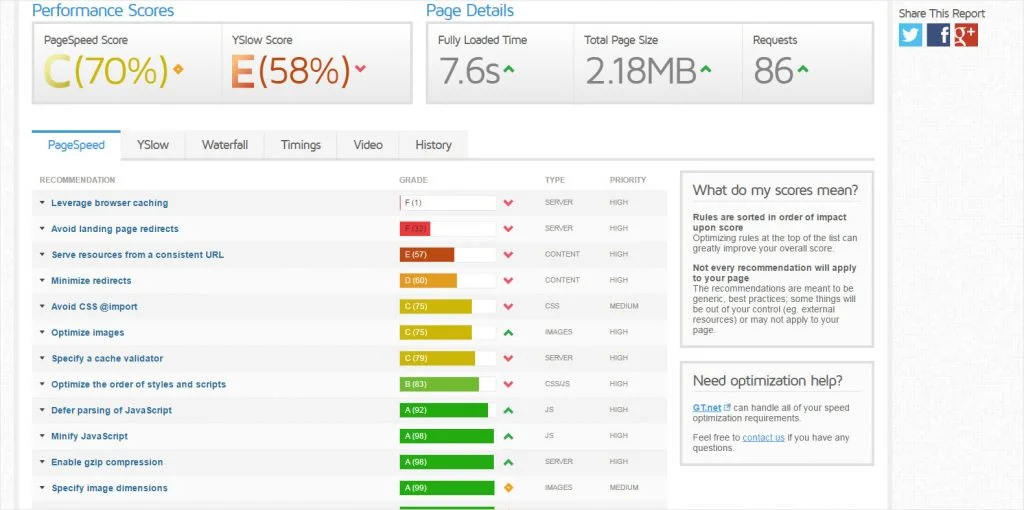This screenshot has width=1024, height=510.
Task: Click the red down arrow beside YSlow Score
Action: click(360, 68)
